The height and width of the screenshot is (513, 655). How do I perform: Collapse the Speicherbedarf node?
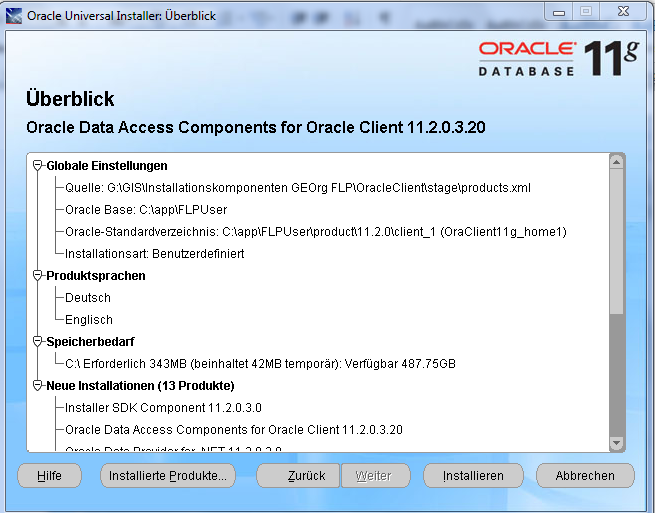point(38,341)
